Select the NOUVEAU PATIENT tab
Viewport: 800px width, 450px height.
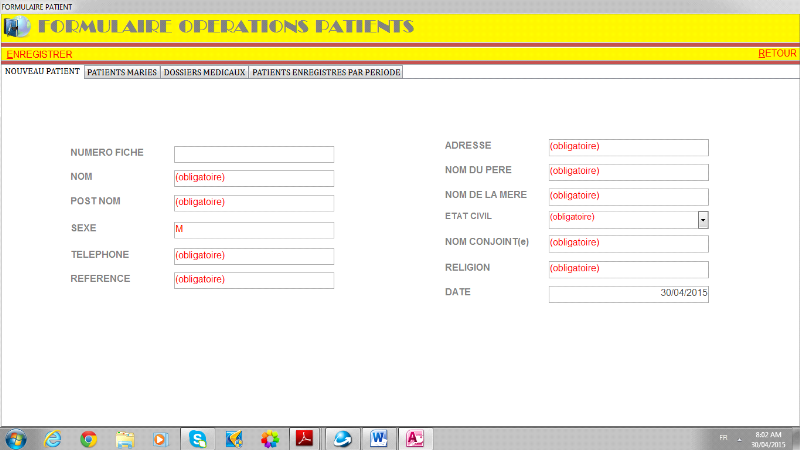coord(42,71)
